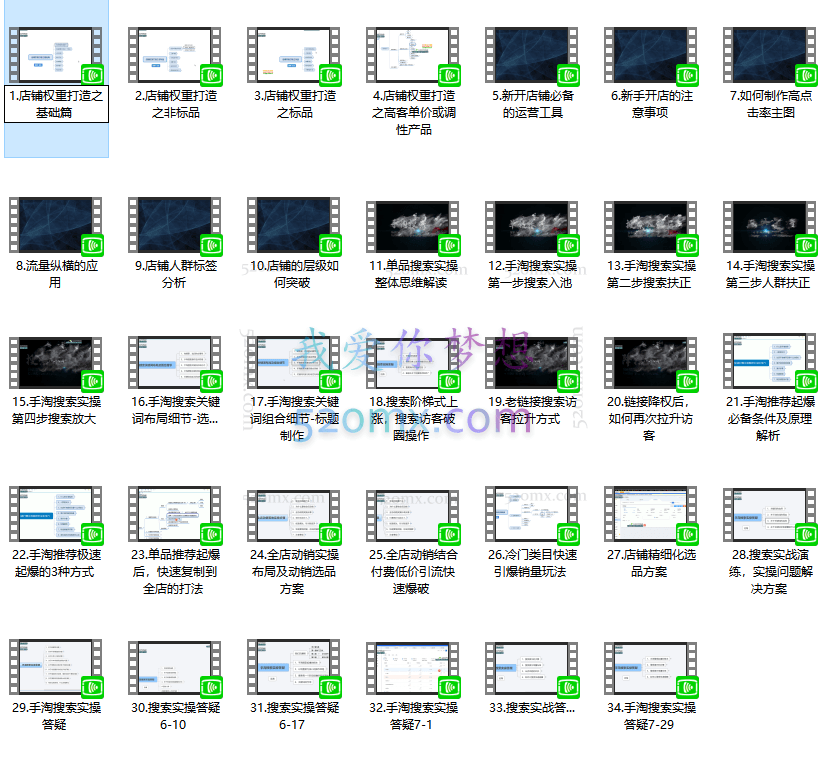The width and height of the screenshot is (829, 760).
Task: Choose the 8.流量纵横的应用 video file icon
Action: pyautogui.click(x=55, y=225)
